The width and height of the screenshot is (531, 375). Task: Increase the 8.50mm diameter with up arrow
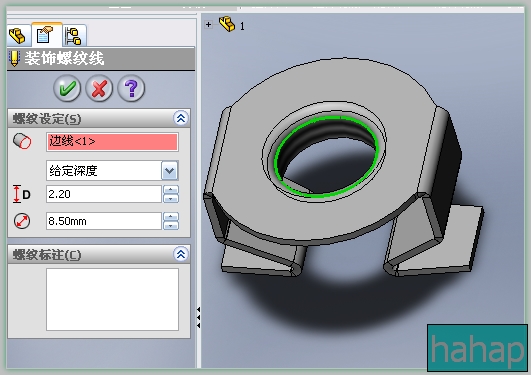[171, 216]
